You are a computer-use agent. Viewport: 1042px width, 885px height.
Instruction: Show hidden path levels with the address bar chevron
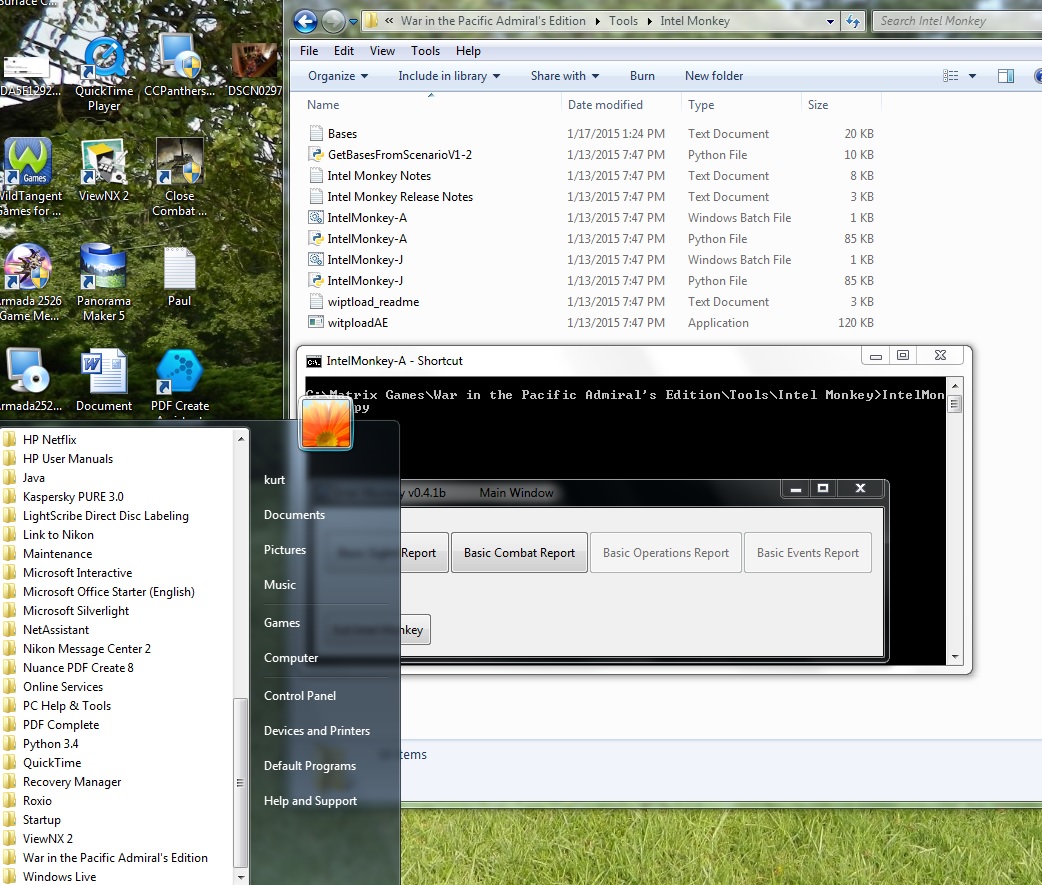[x=389, y=21]
